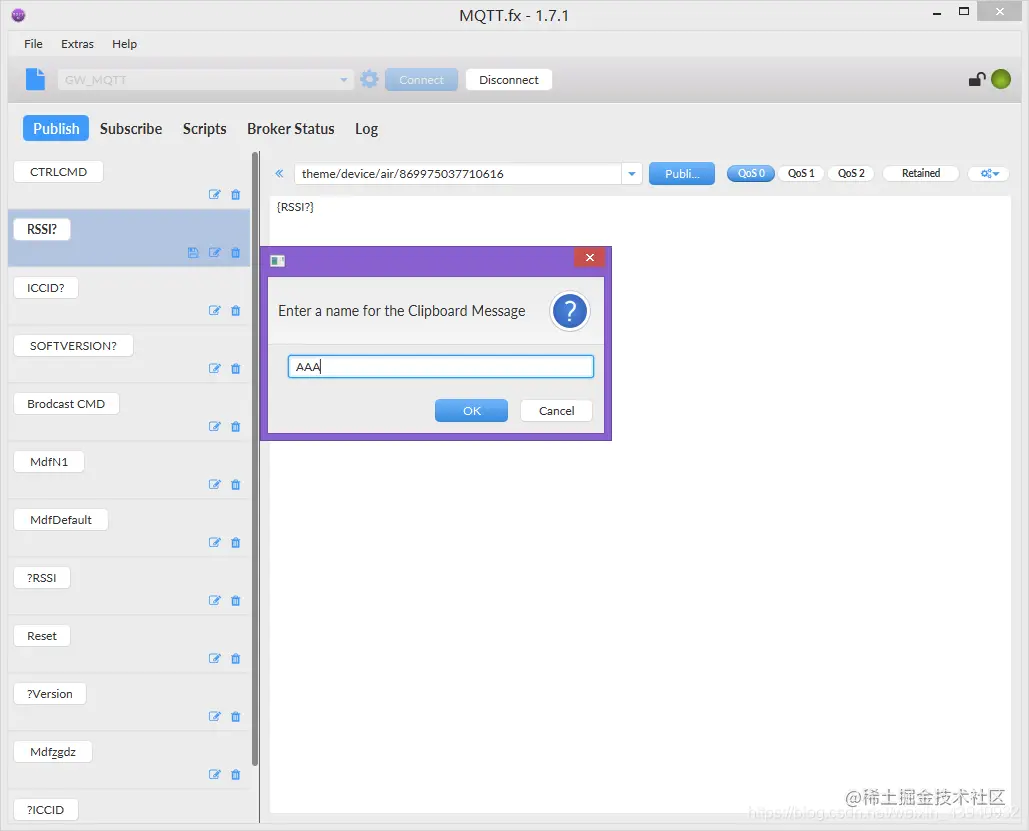
Task: Delete the Brodcast CMD saved message
Action: [x=236, y=427]
